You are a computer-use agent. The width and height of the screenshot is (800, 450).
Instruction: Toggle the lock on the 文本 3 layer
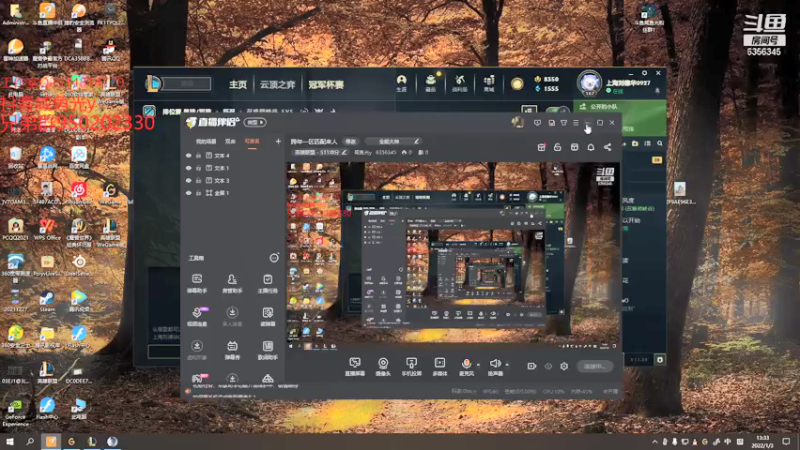[x=198, y=181]
